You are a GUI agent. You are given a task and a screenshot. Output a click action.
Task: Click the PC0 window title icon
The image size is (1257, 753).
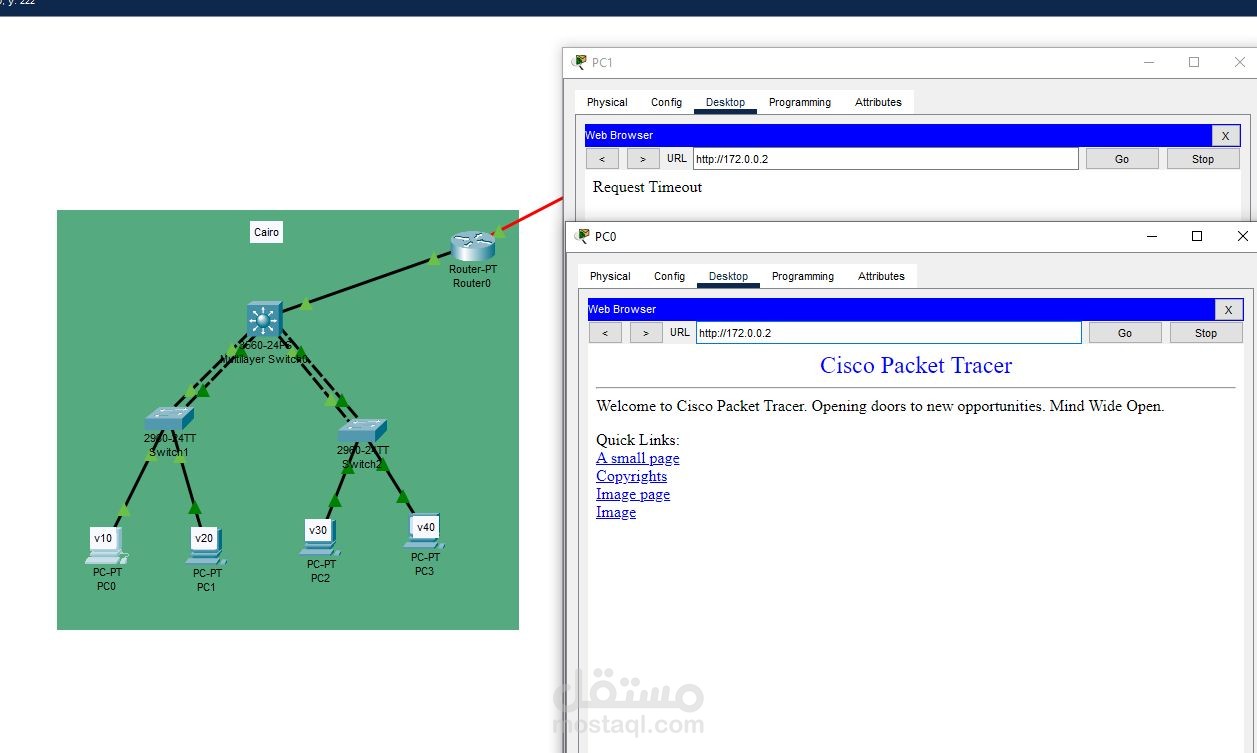click(x=582, y=236)
